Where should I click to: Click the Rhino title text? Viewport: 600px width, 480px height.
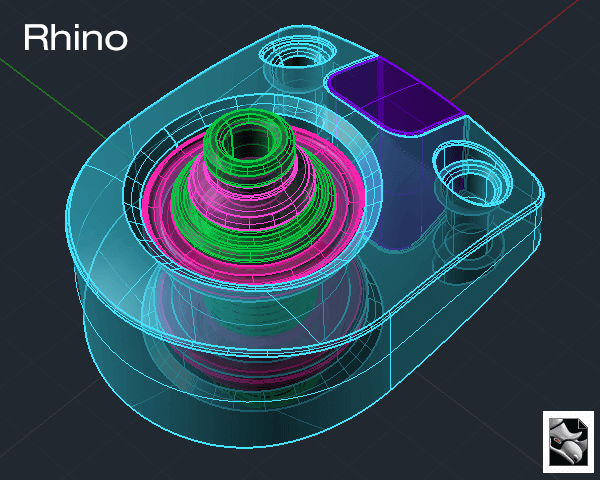pos(75,38)
